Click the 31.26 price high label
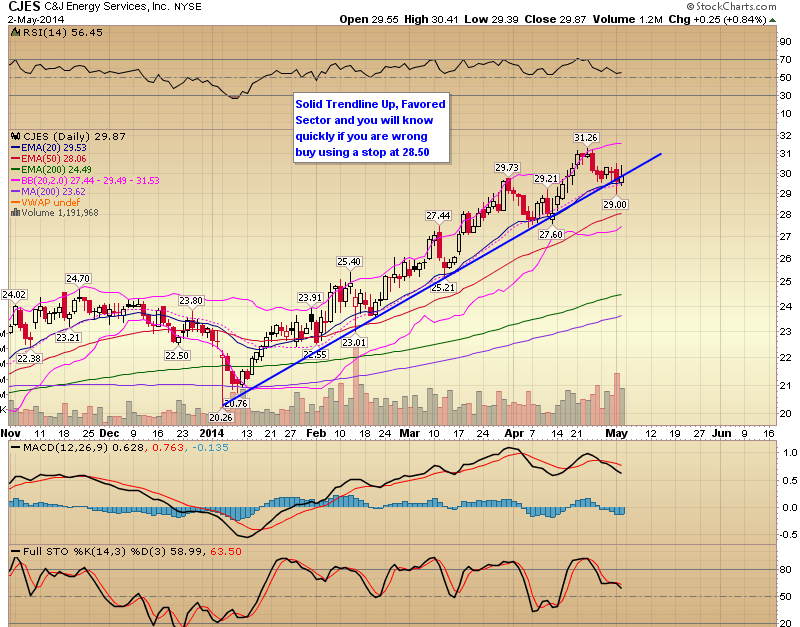 586,137
